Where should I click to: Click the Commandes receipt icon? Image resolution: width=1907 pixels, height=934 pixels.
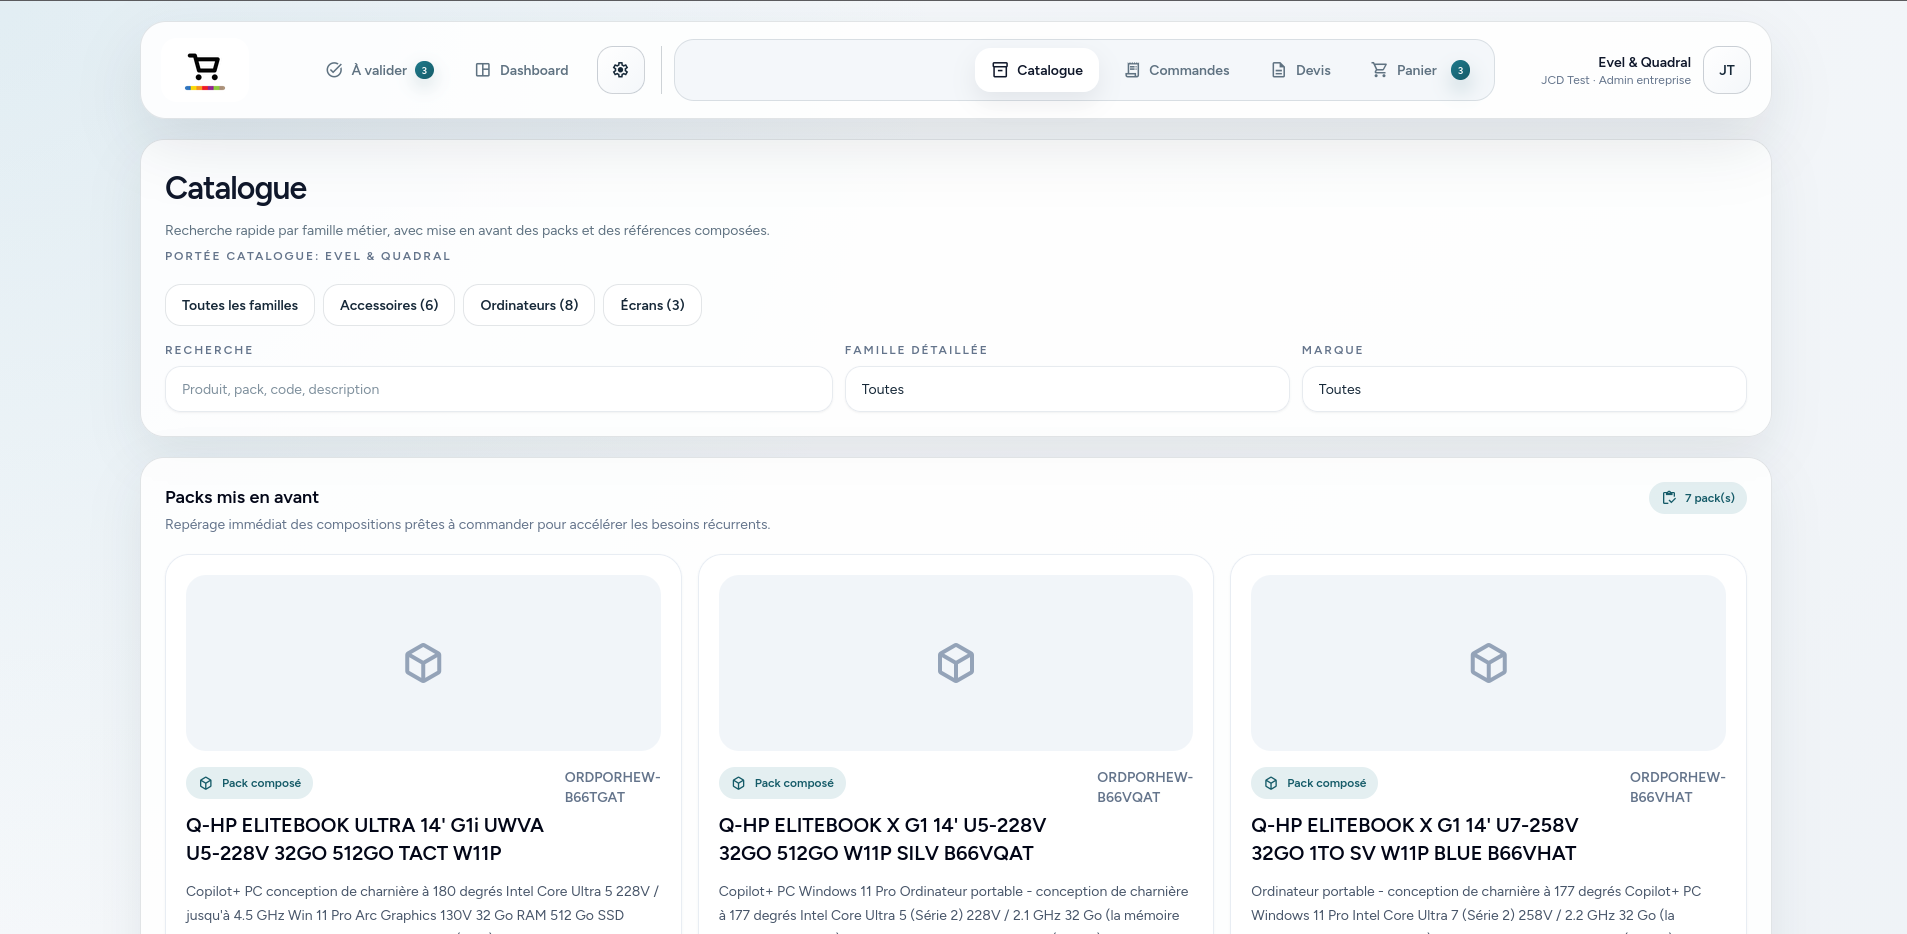(1132, 70)
